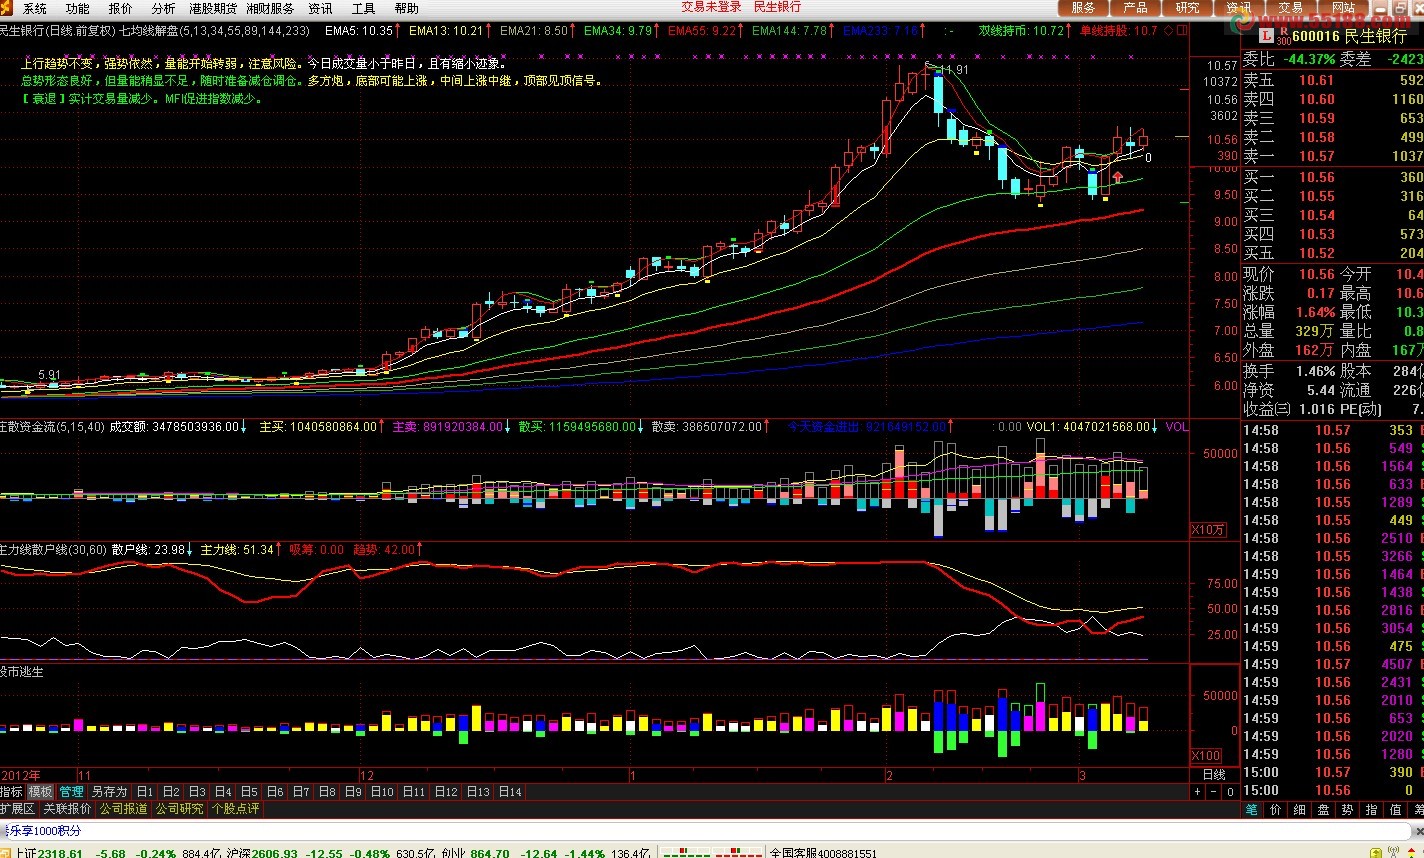Select the 细 tab in the tick panel
Viewport: 1424px width, 858px height.
point(1300,810)
